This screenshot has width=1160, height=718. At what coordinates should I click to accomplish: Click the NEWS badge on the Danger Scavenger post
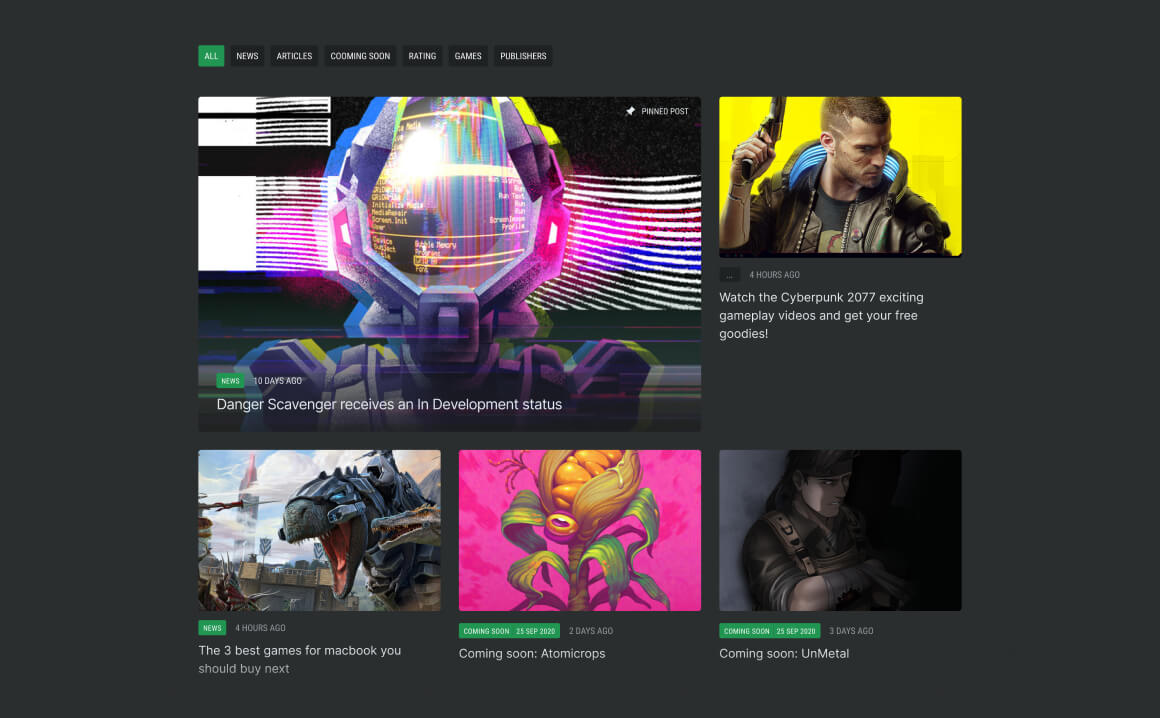[230, 380]
